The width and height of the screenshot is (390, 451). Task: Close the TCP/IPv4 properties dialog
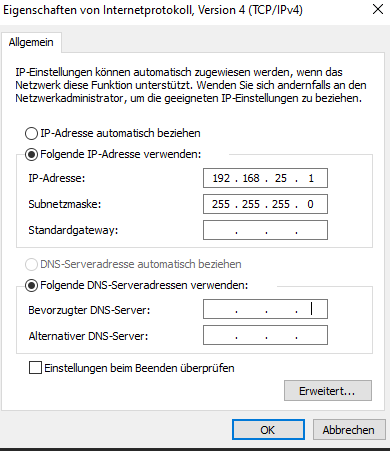click(378, 9)
